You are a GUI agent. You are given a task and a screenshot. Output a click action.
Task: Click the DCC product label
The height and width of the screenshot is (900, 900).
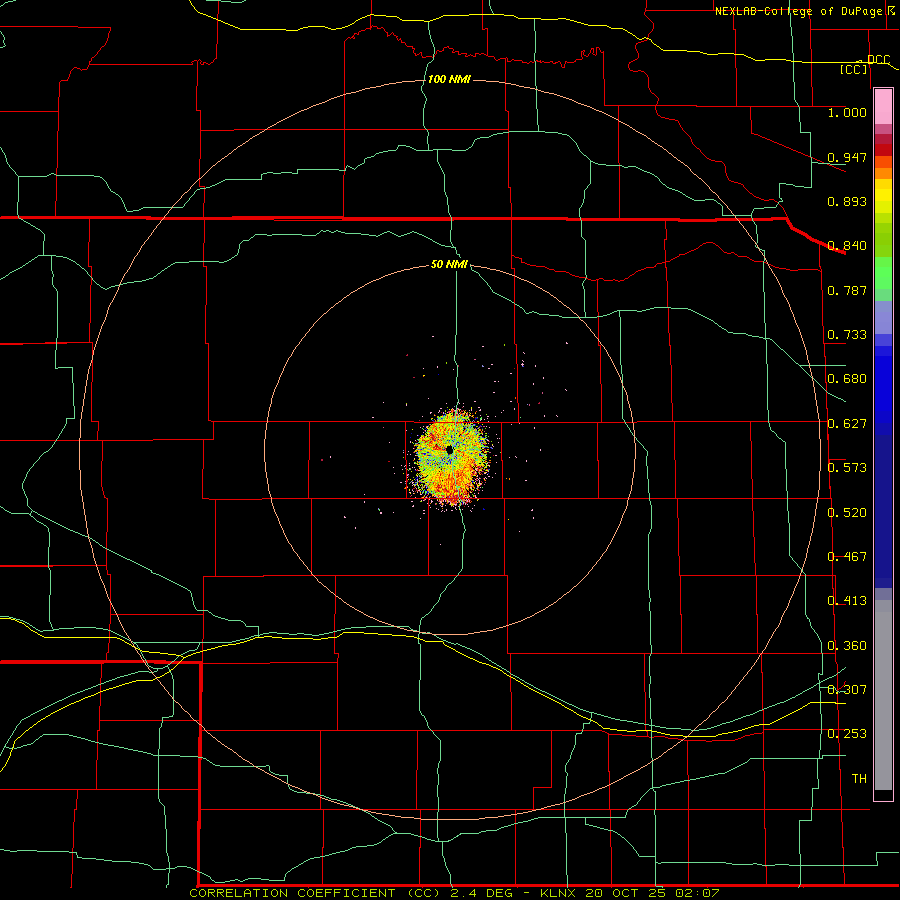coord(878,59)
